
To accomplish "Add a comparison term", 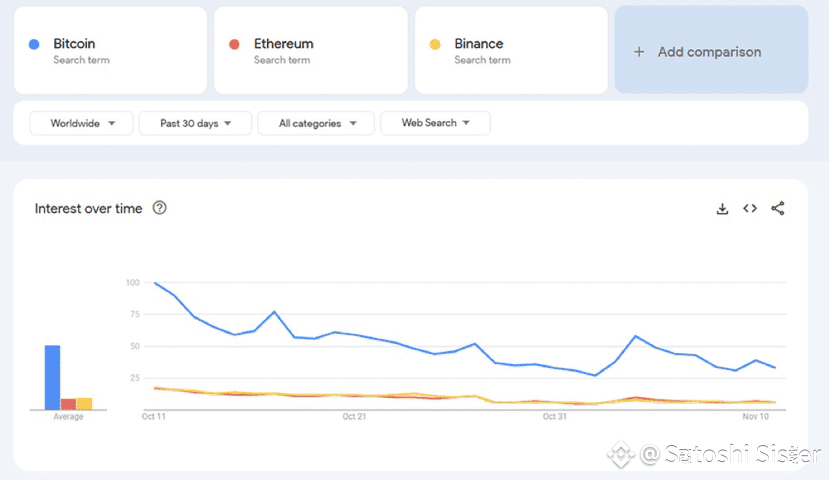I will [710, 52].
